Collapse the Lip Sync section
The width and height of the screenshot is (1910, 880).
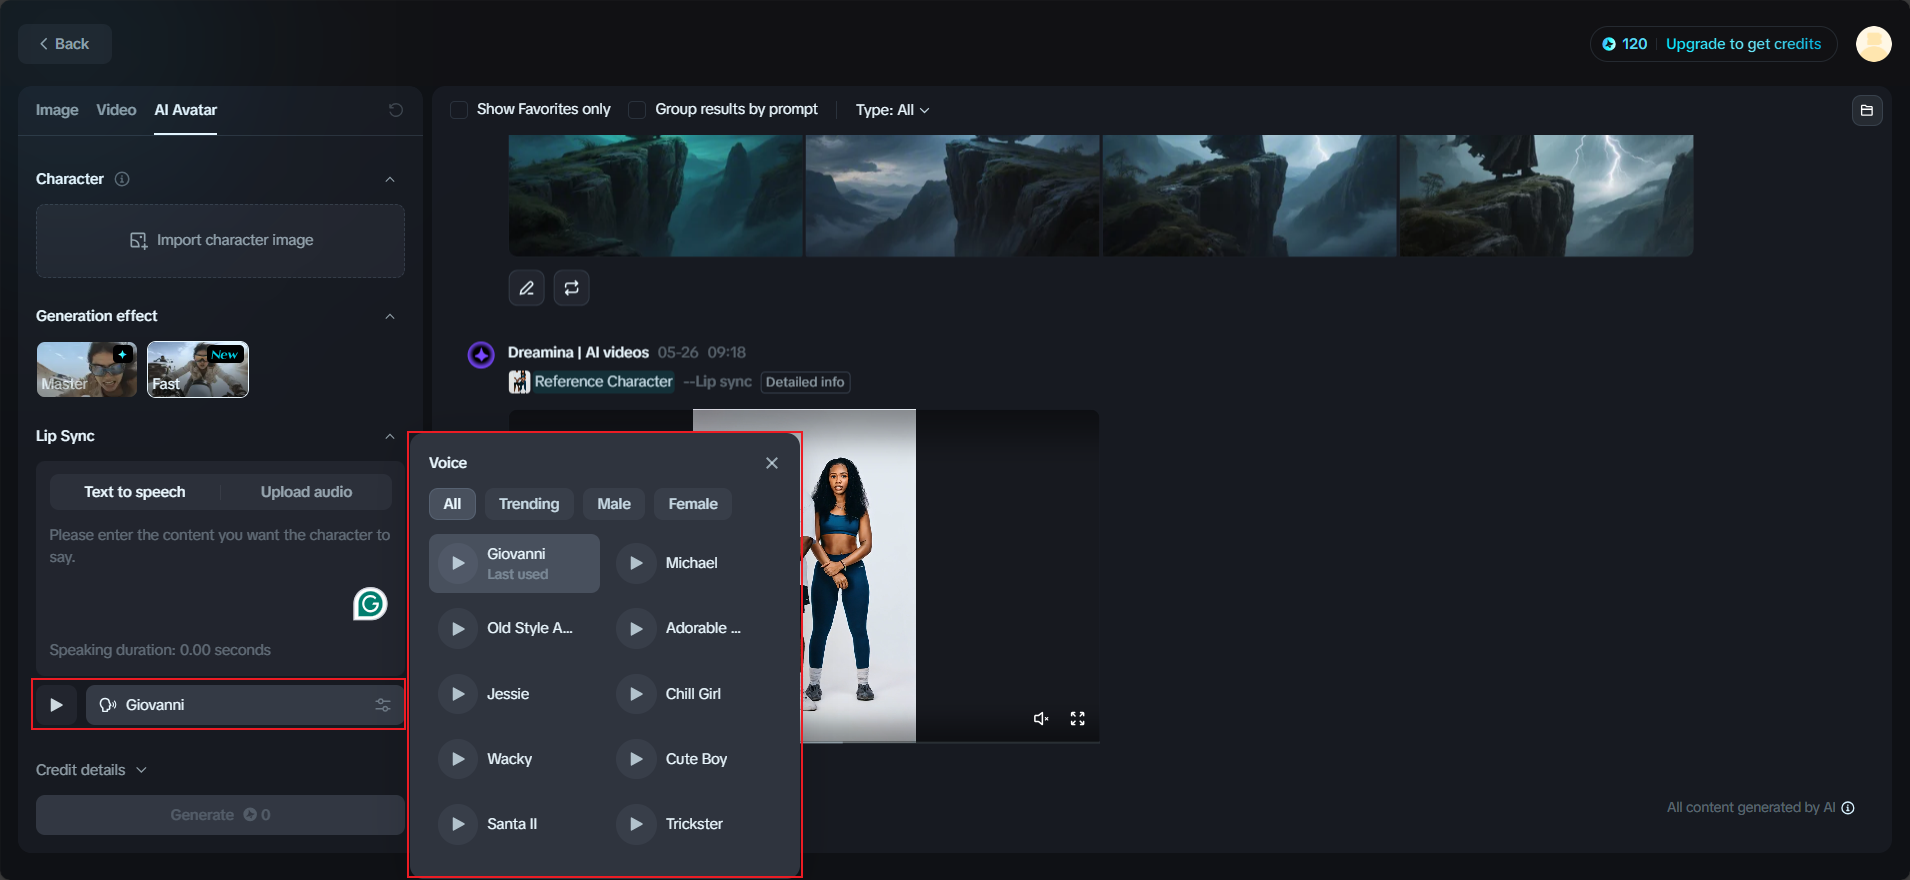[390, 436]
